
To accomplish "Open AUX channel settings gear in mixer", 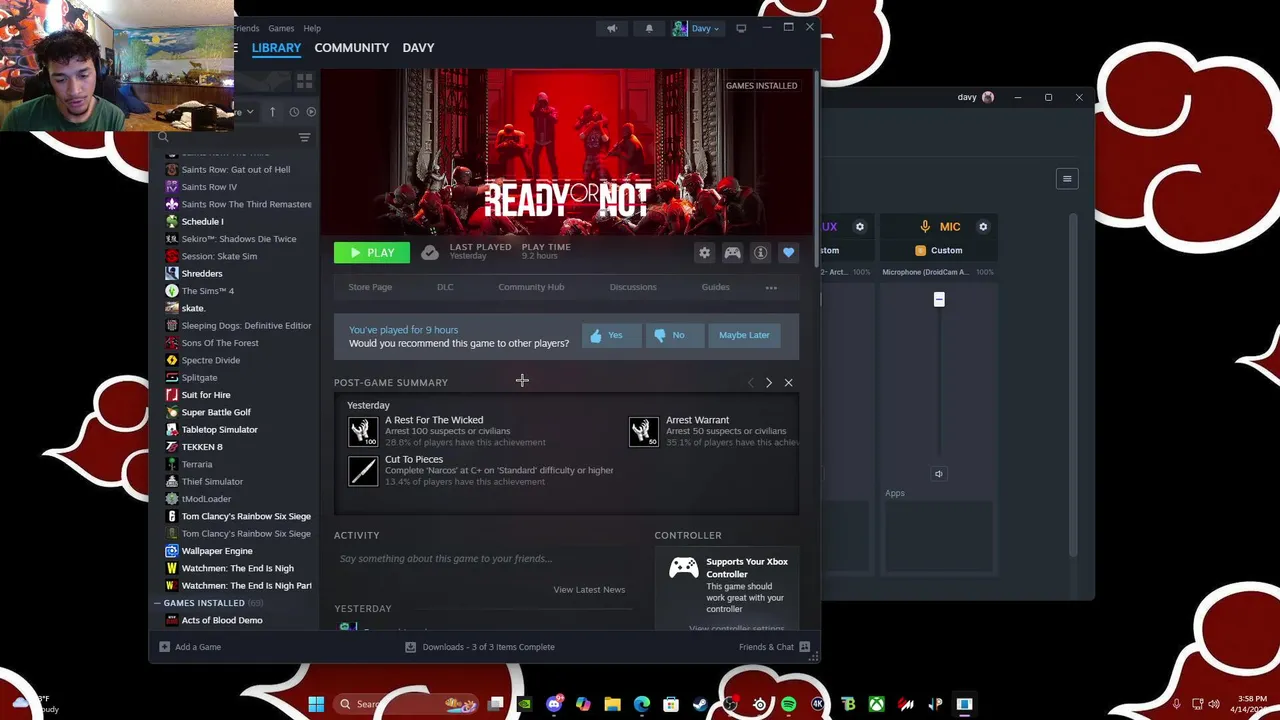I will point(859,227).
